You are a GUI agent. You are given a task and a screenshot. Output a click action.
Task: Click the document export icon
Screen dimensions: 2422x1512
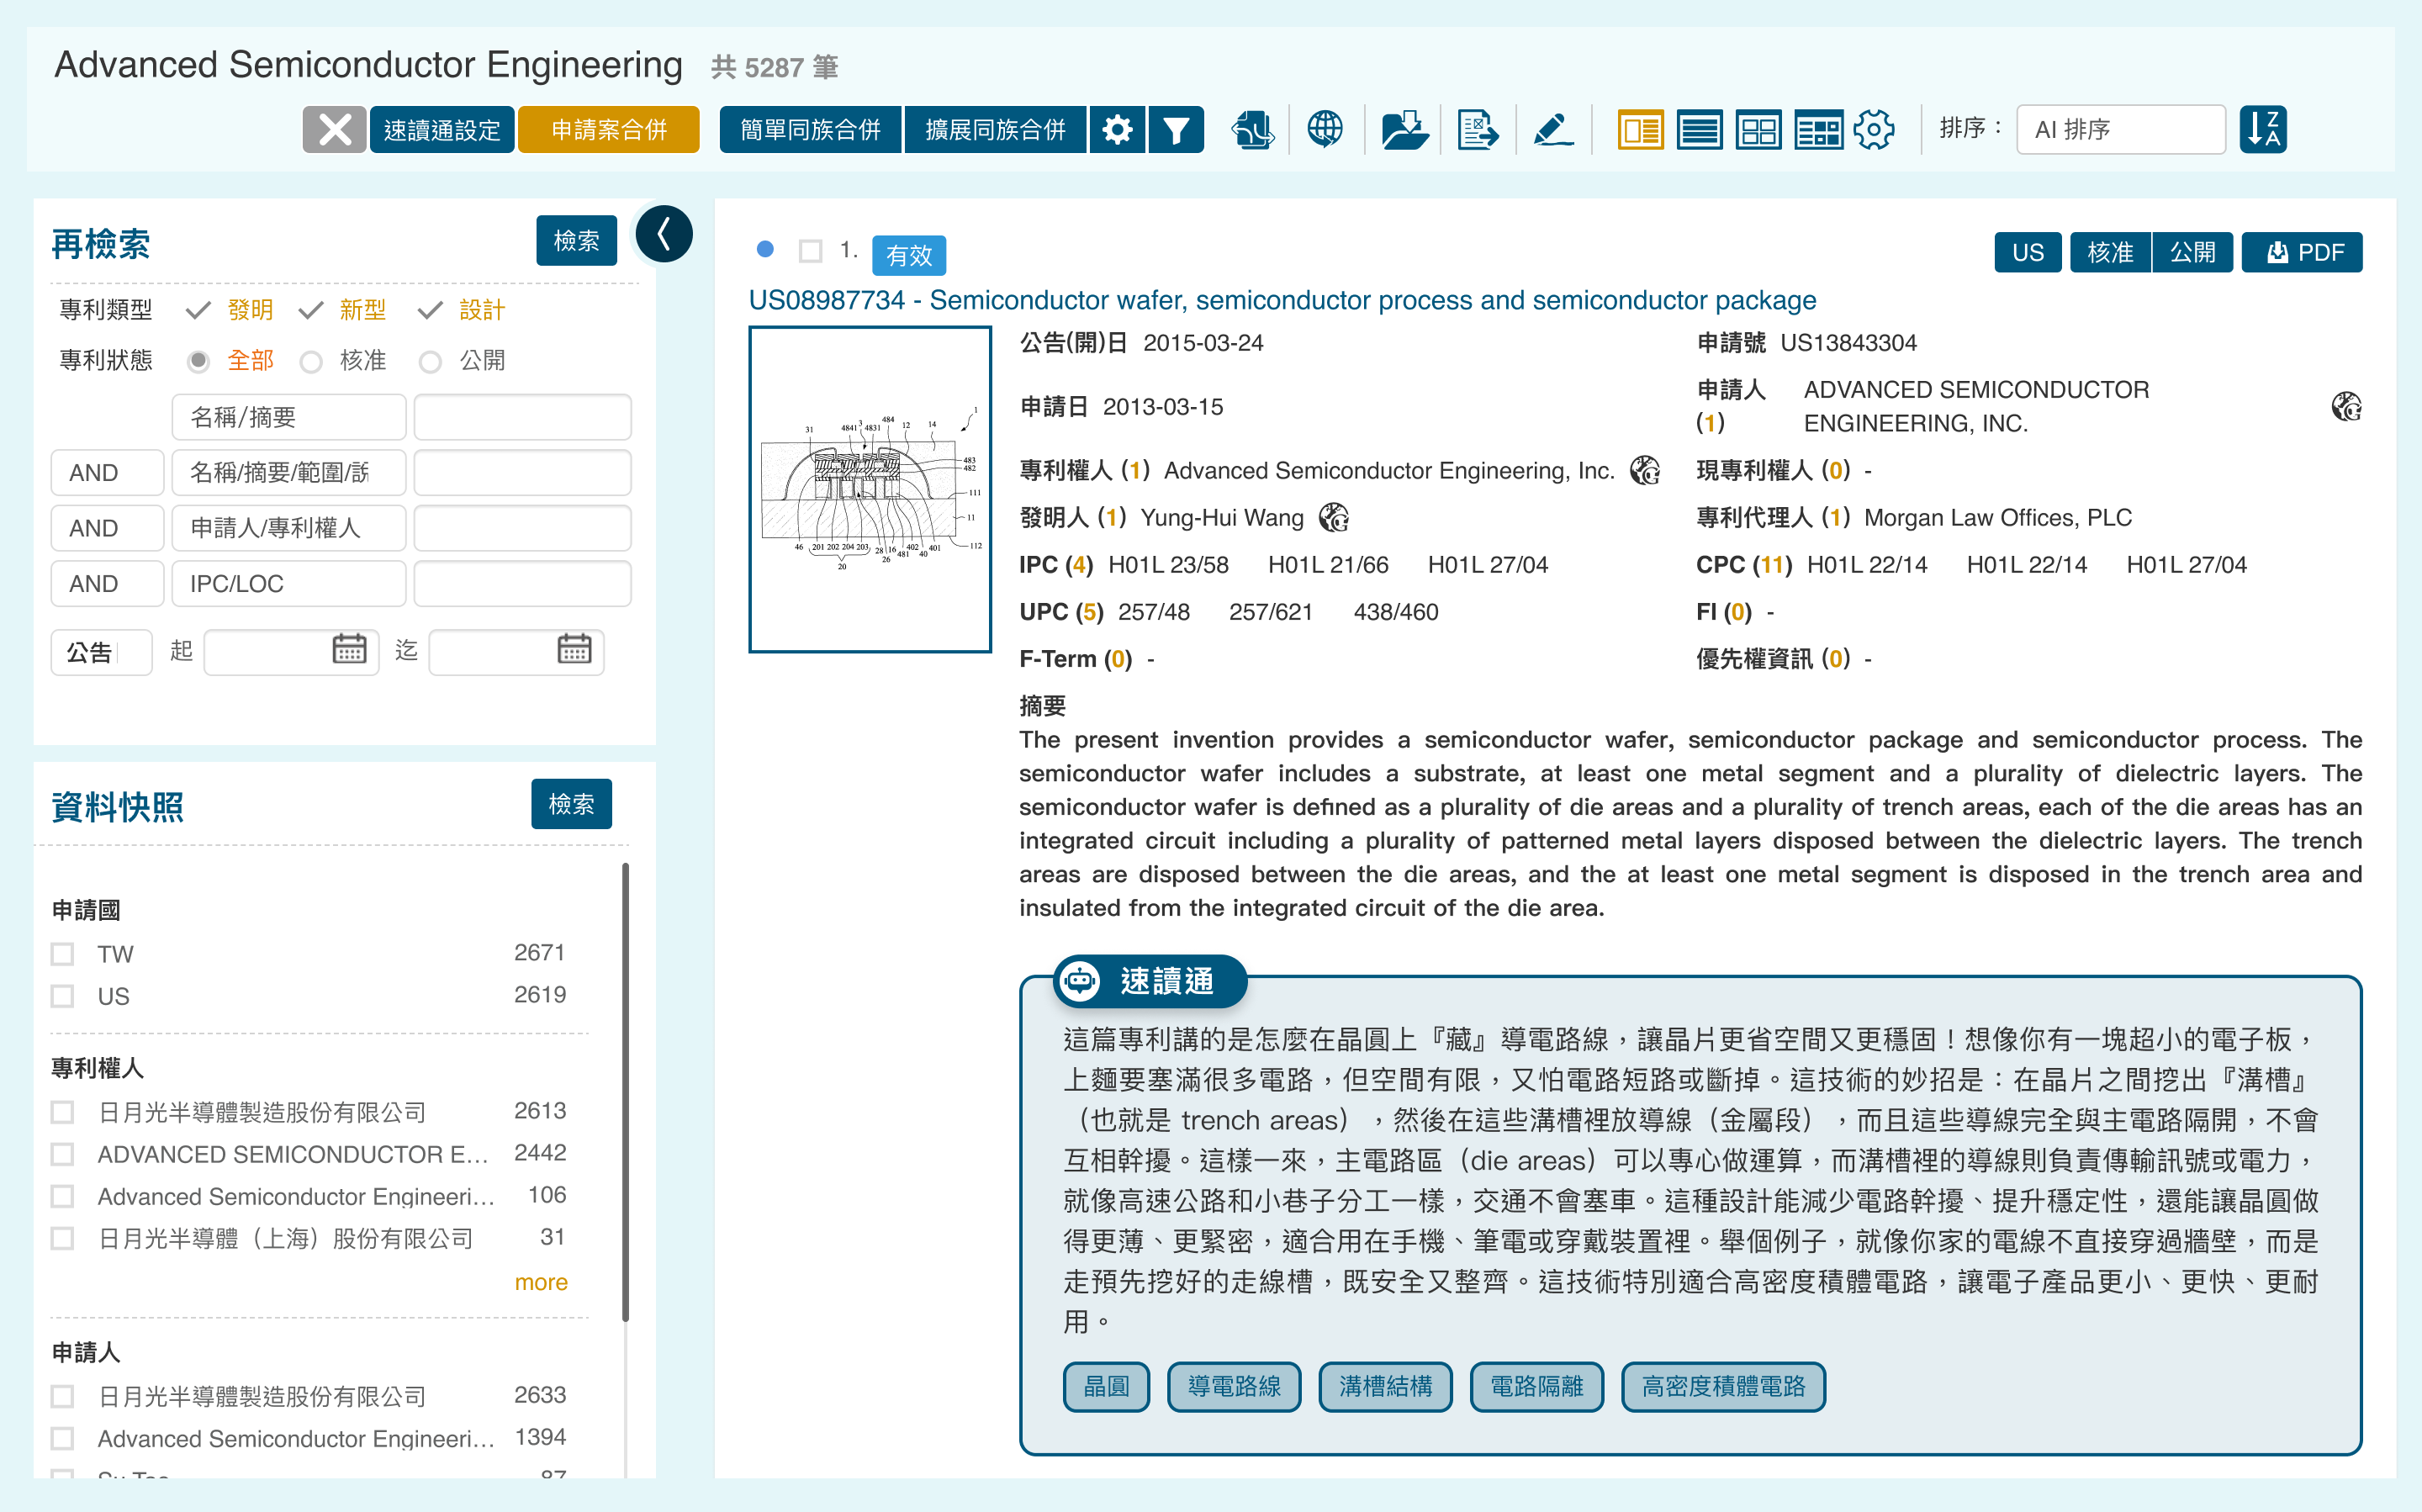coord(1477,130)
